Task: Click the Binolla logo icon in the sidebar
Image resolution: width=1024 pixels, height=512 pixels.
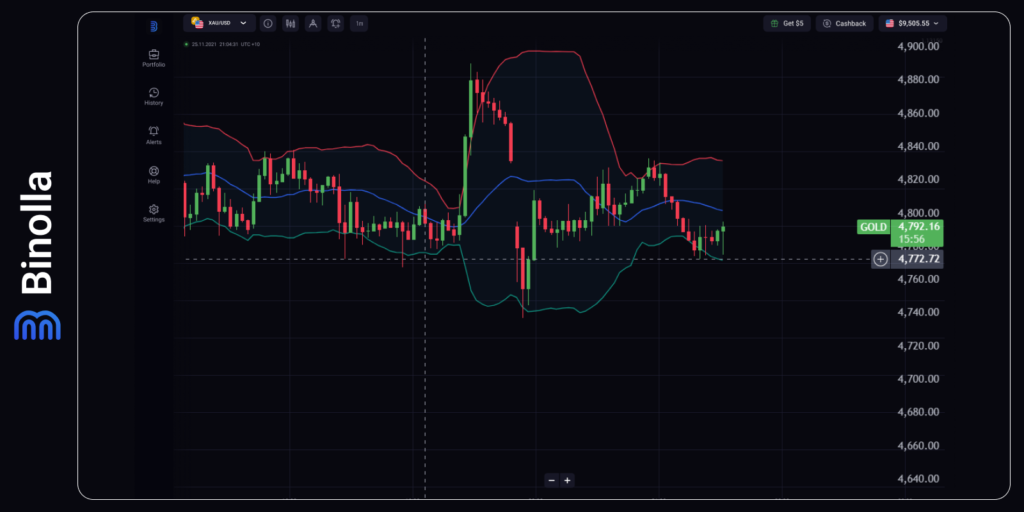Action: 153,26
